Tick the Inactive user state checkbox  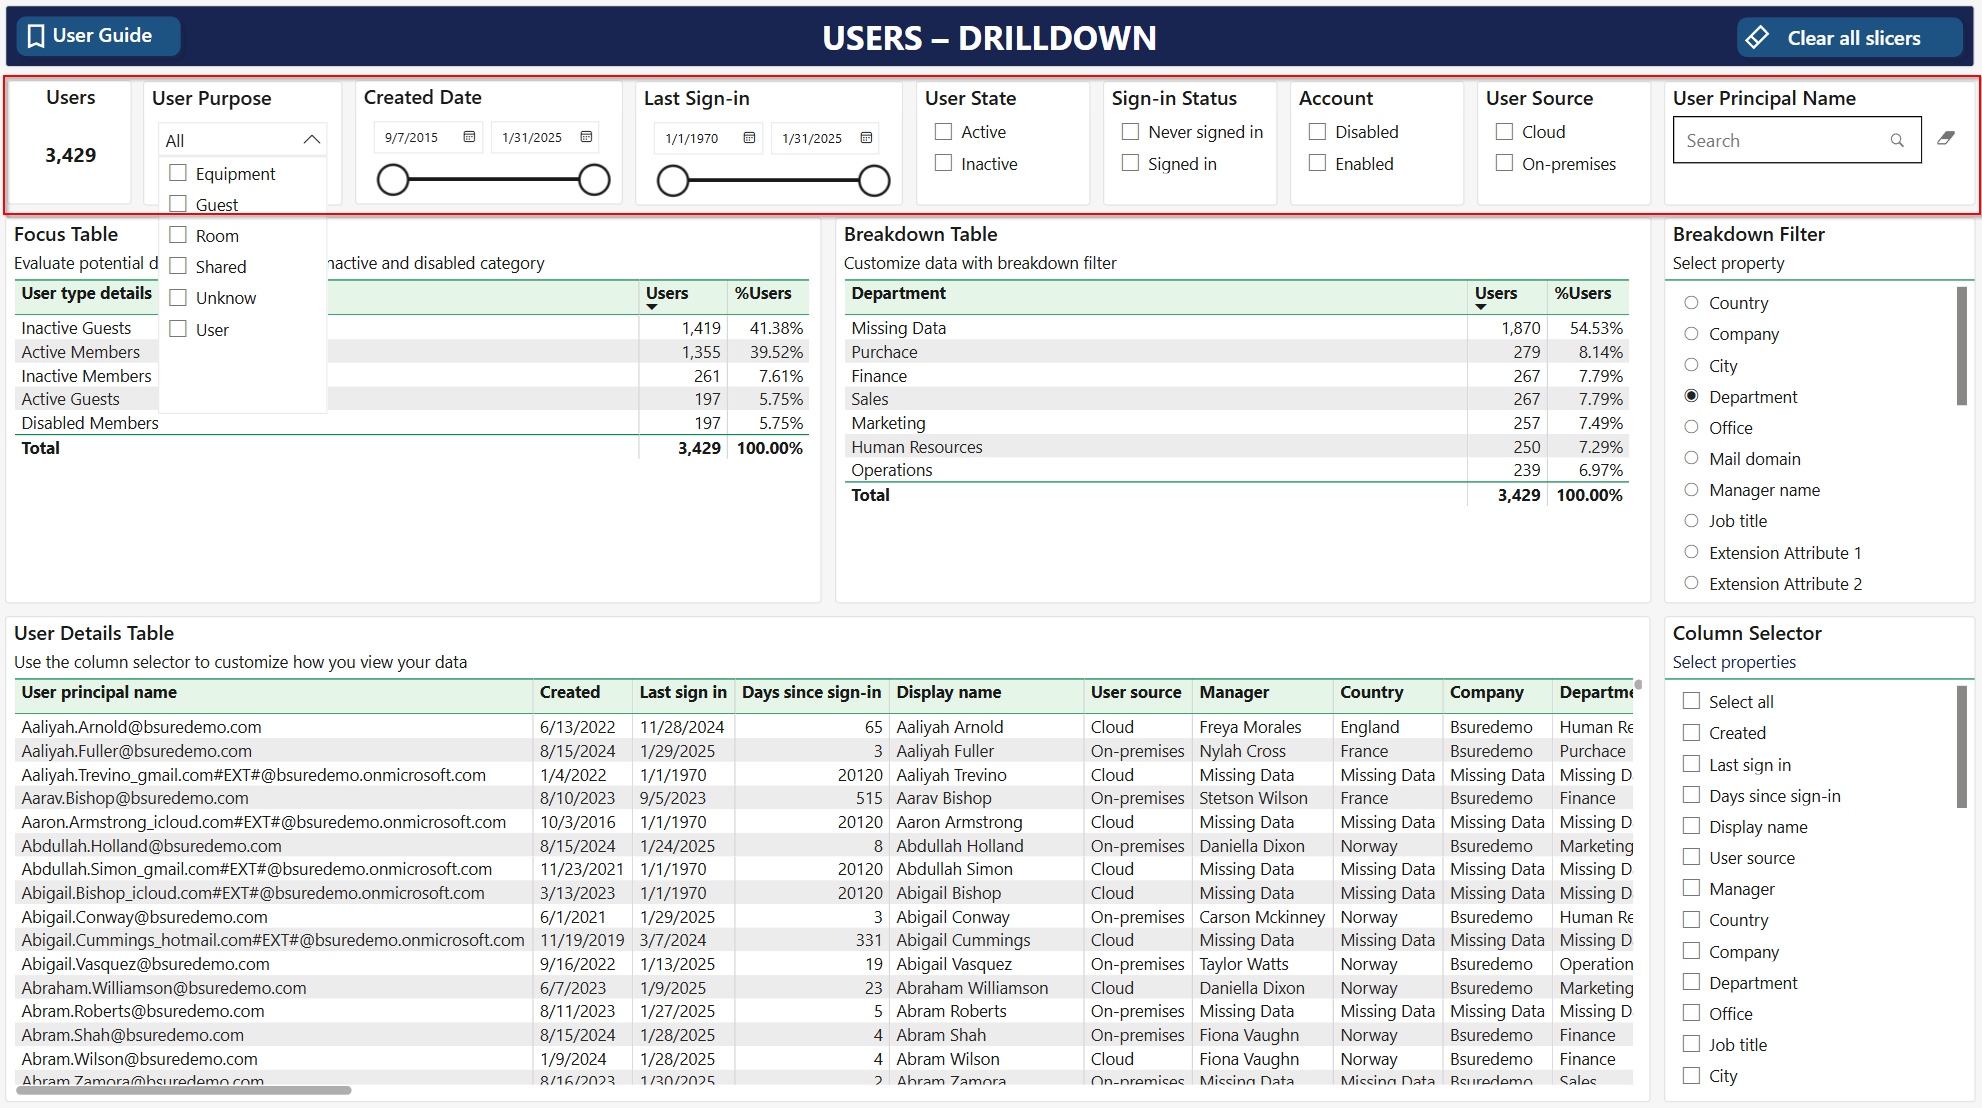[943, 163]
